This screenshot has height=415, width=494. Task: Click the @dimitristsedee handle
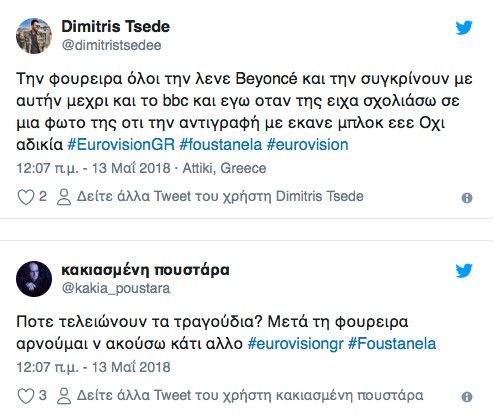pyautogui.click(x=111, y=45)
